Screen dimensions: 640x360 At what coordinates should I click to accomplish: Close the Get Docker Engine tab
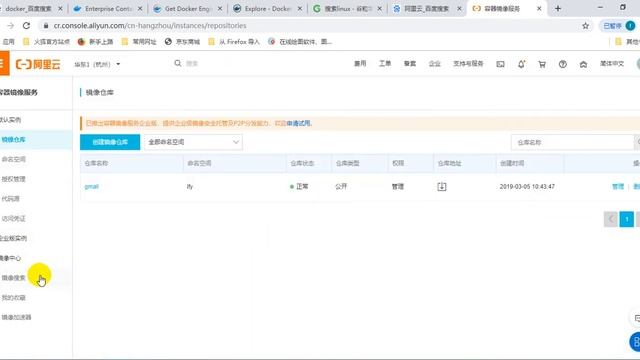(x=220, y=9)
